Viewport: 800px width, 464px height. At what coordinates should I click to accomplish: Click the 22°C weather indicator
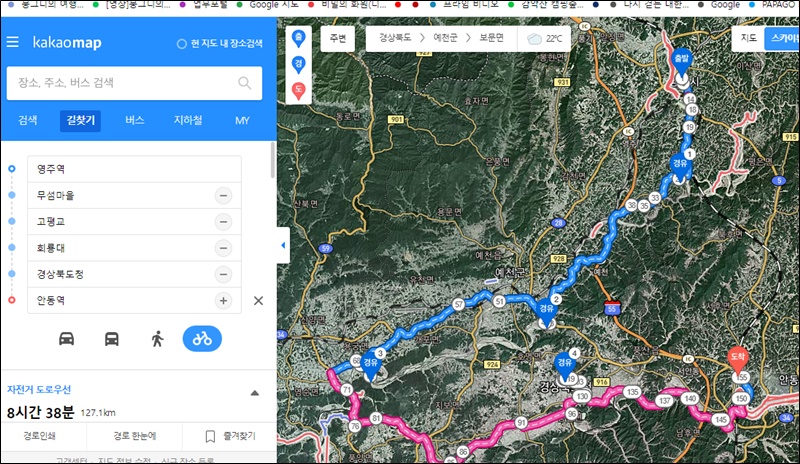[544, 39]
